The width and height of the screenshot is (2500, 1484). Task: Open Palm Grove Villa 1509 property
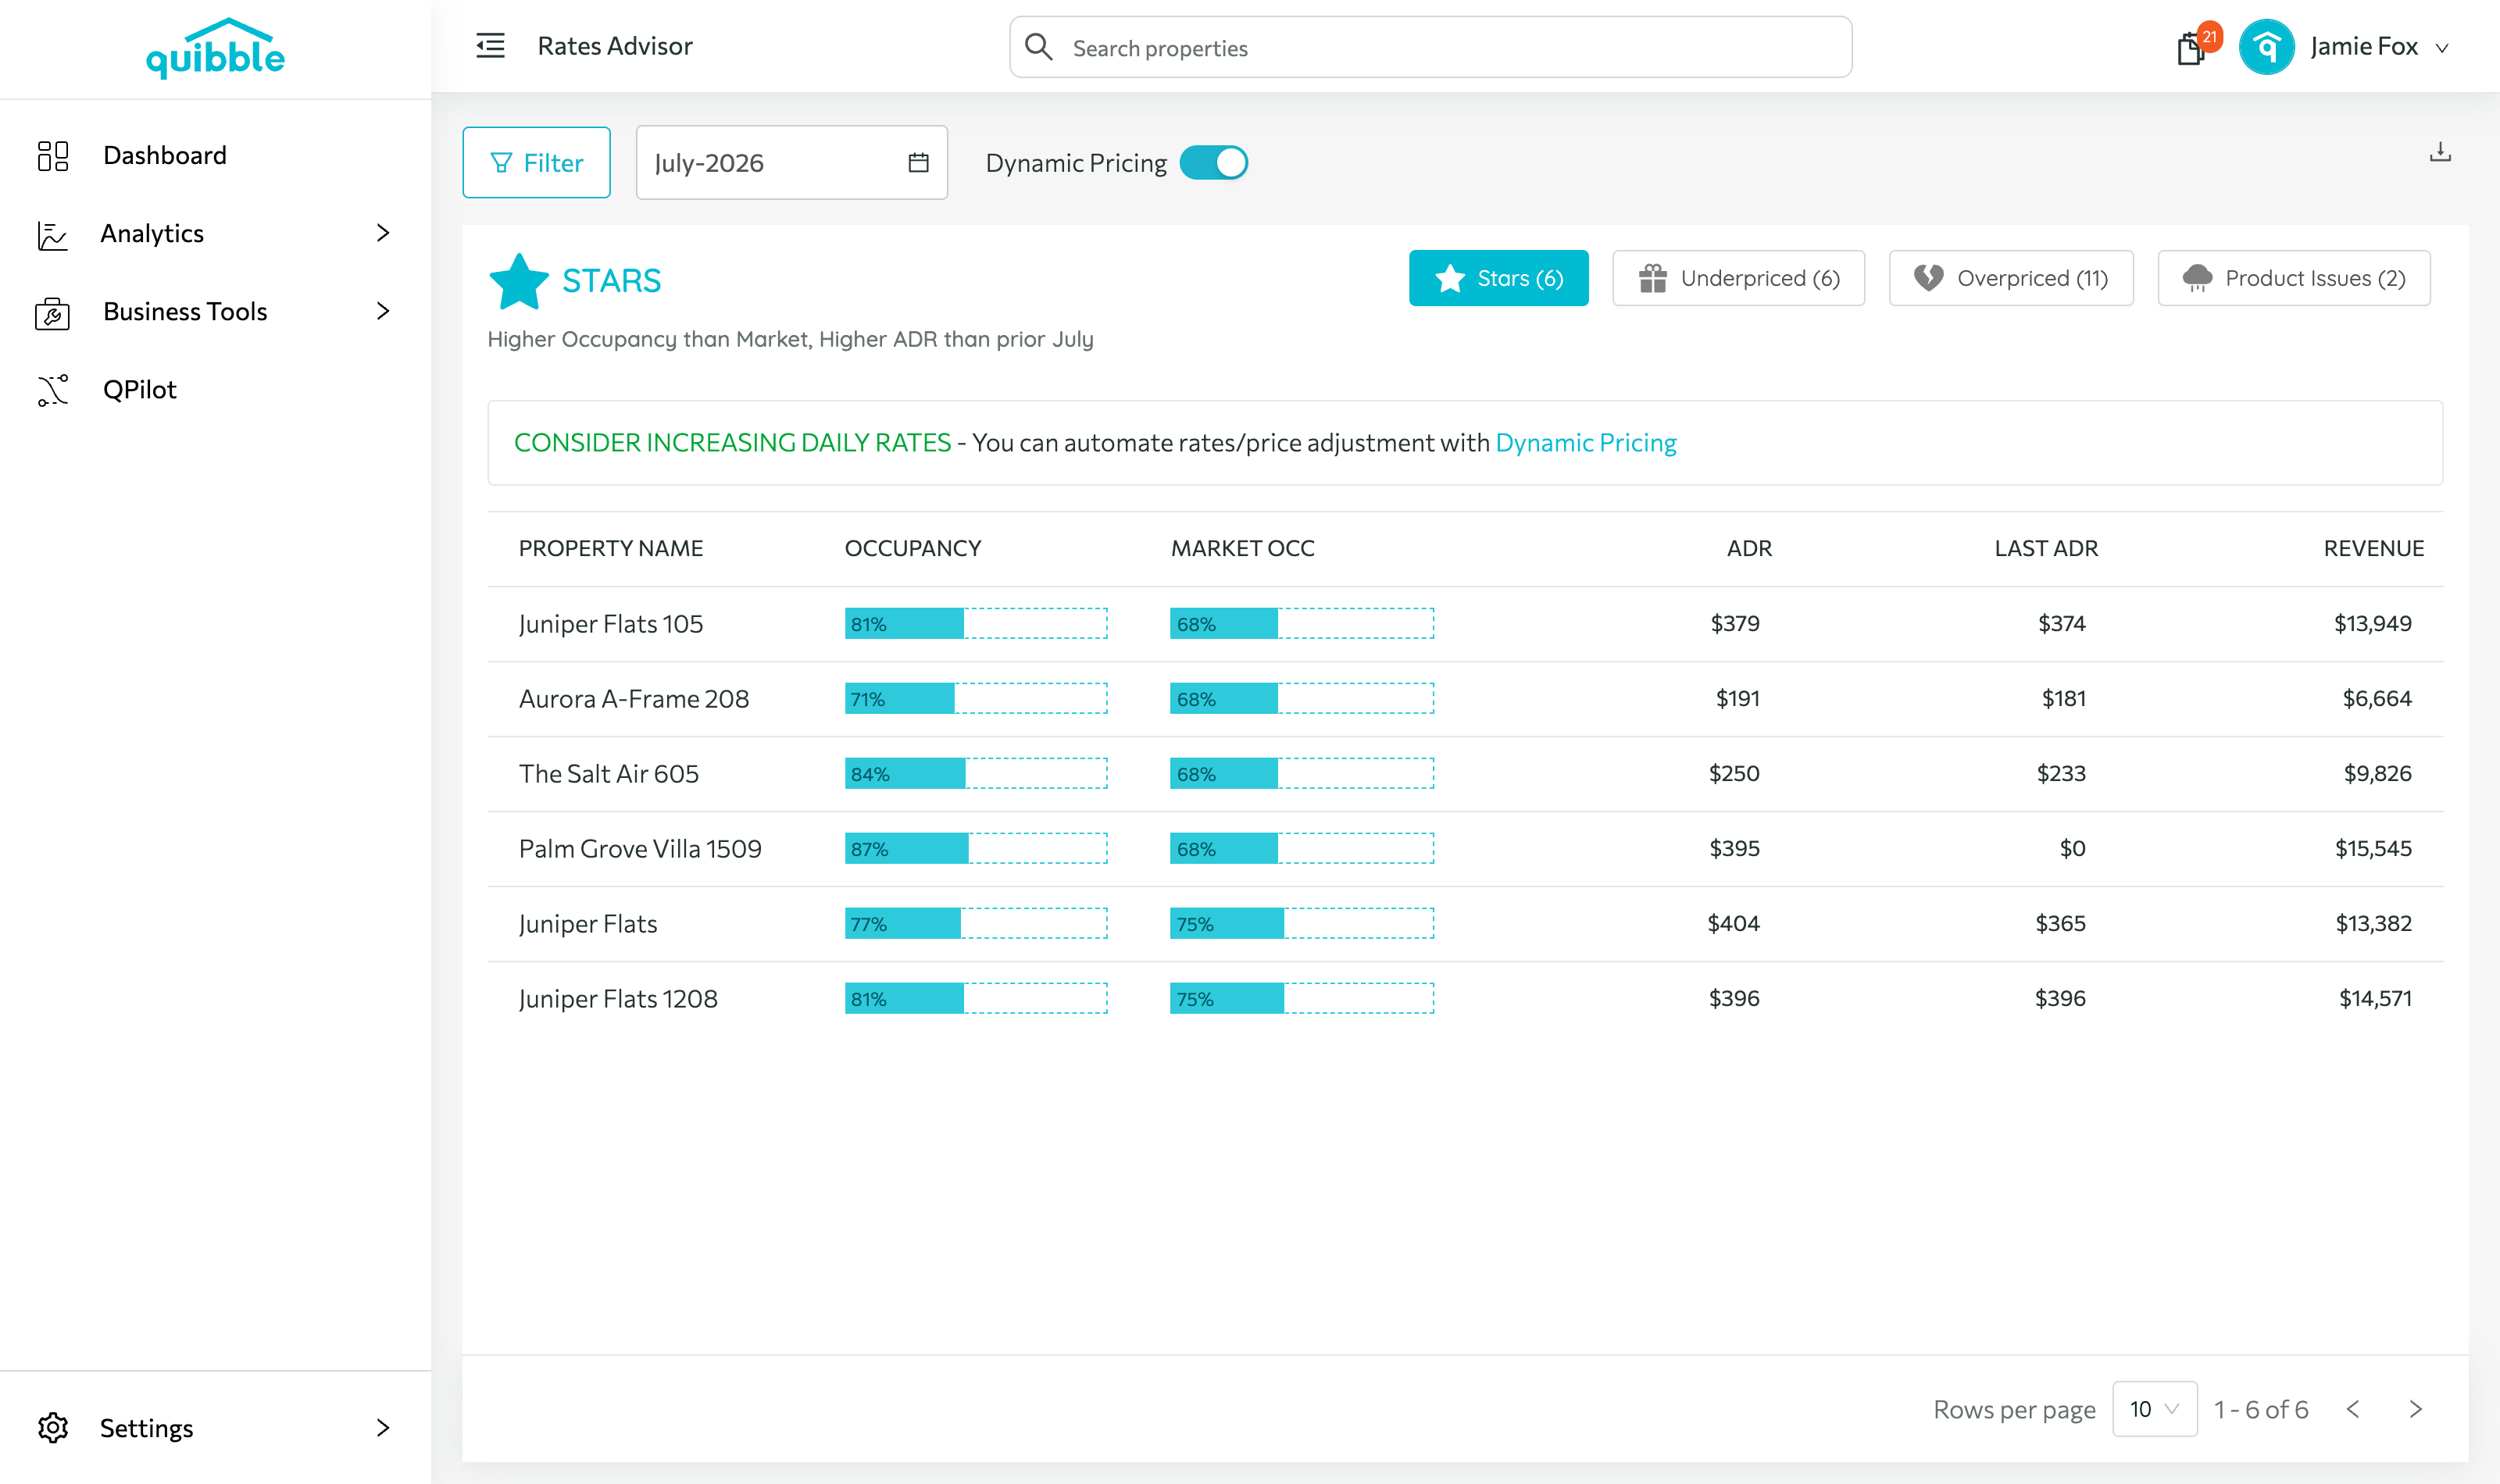coord(640,848)
